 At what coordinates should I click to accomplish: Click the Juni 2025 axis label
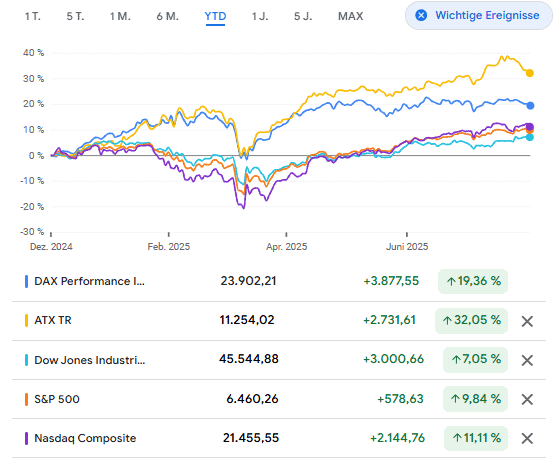coord(407,247)
